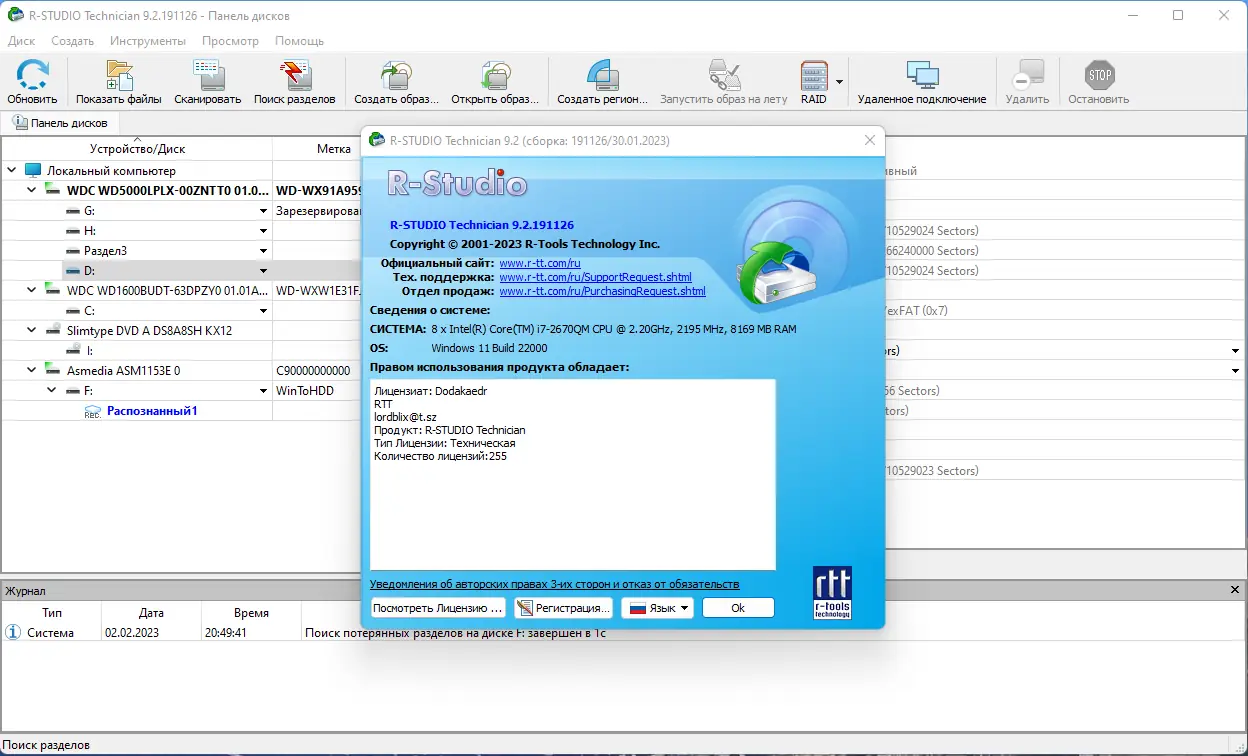Collapse the WDC WD5000LPLX device tree
This screenshot has width=1248, height=756.
(31, 189)
